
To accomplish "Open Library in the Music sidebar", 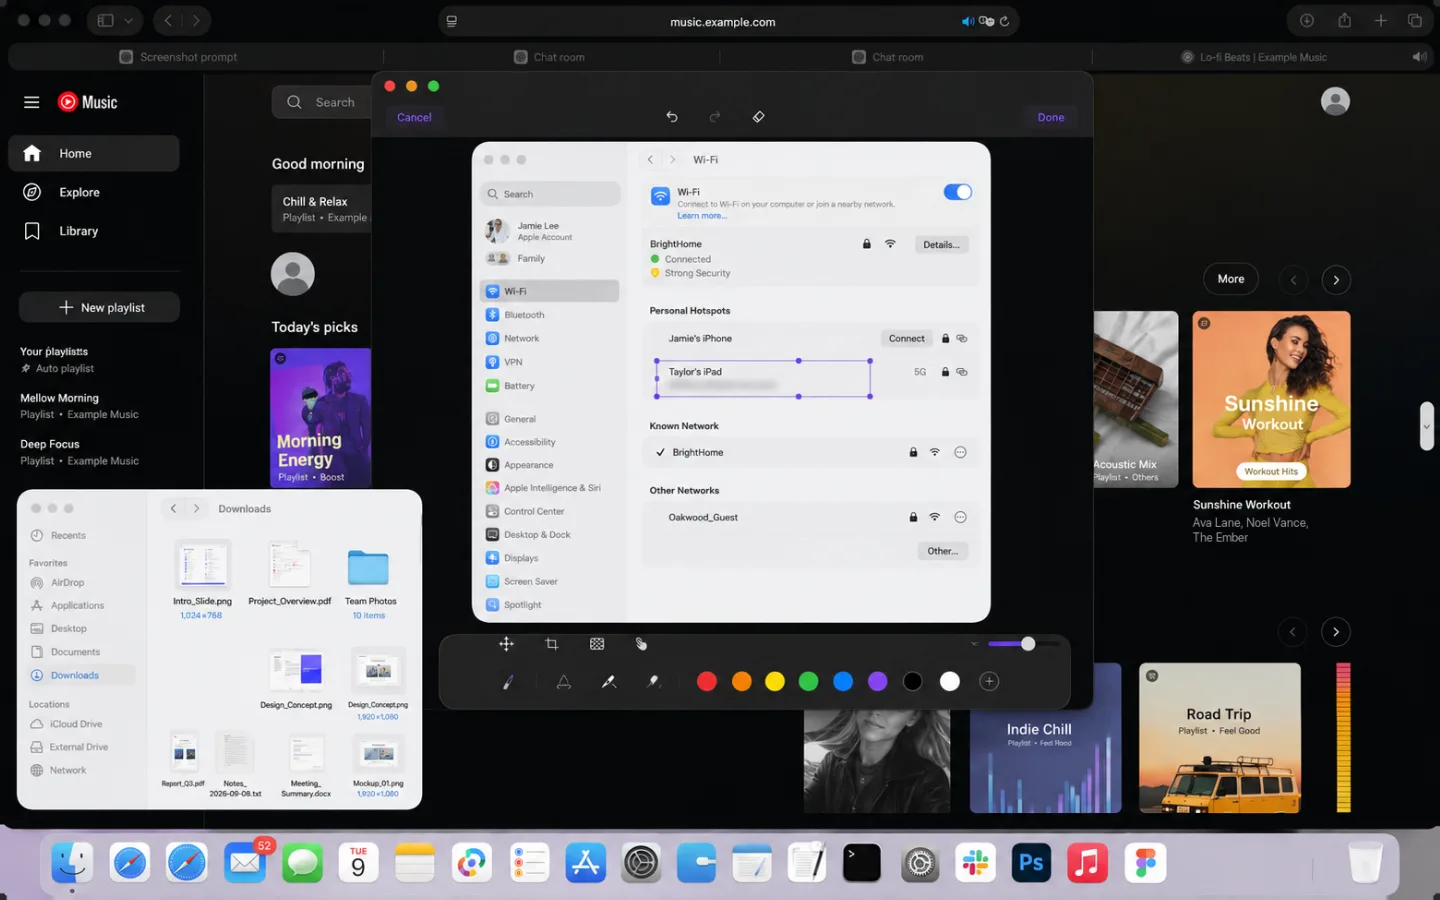I will [x=94, y=231].
